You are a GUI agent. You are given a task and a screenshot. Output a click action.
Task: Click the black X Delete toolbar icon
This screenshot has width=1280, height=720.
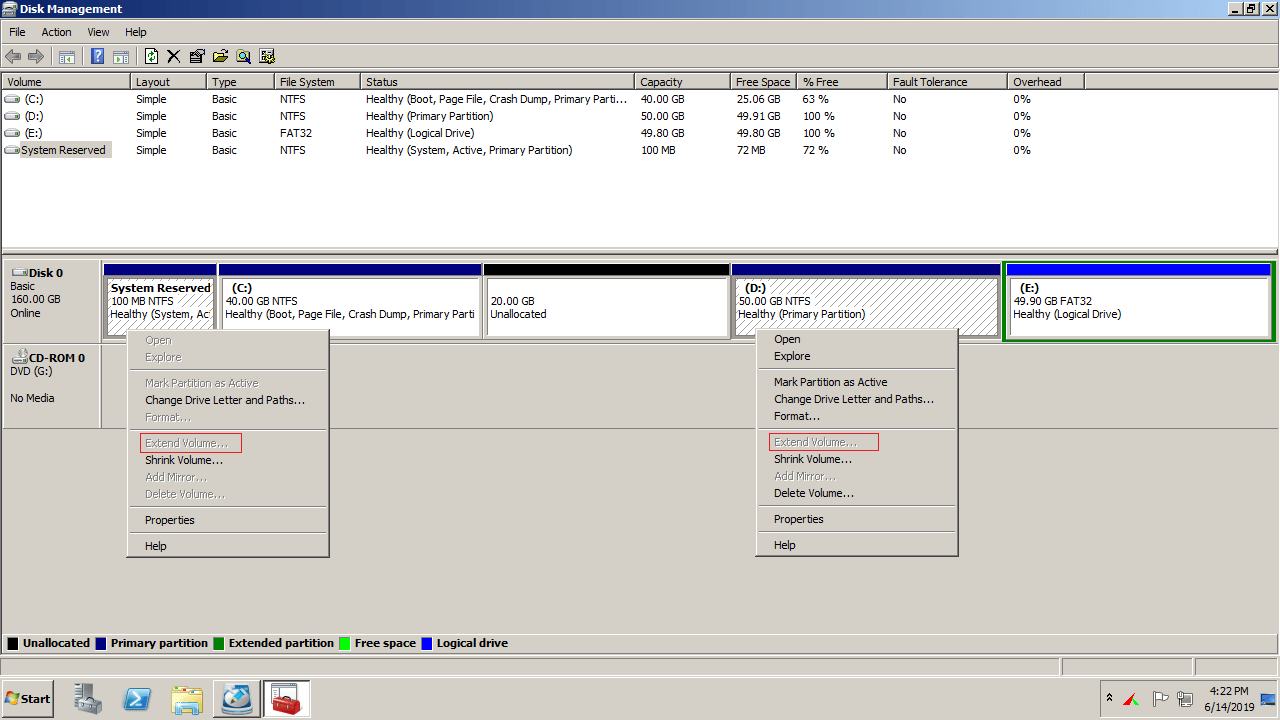174,57
